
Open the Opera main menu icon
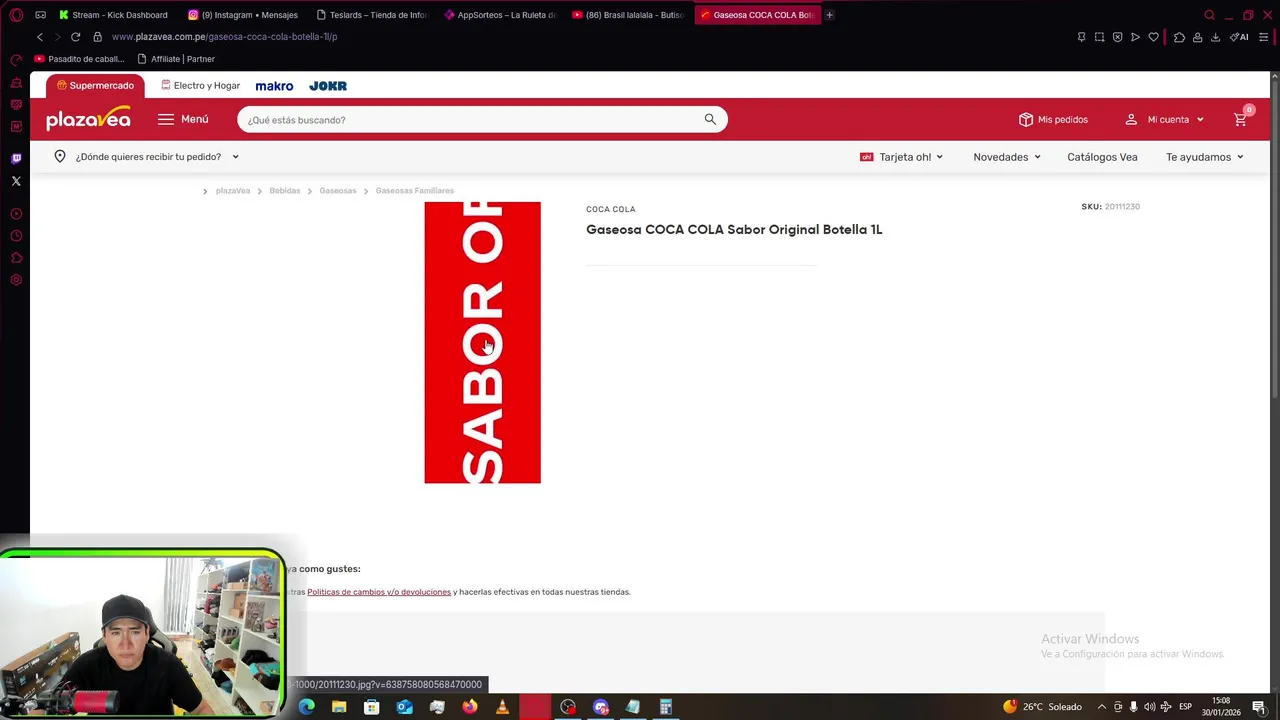point(16,15)
